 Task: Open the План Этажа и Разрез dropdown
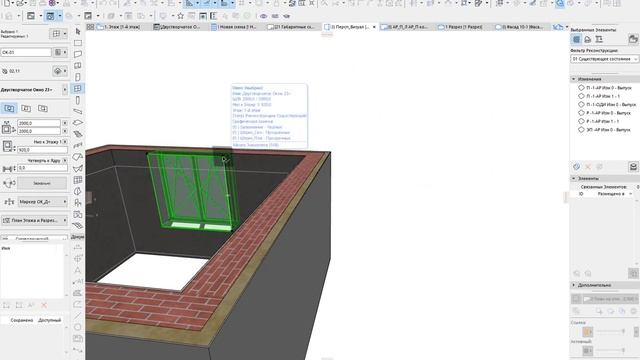[34, 220]
